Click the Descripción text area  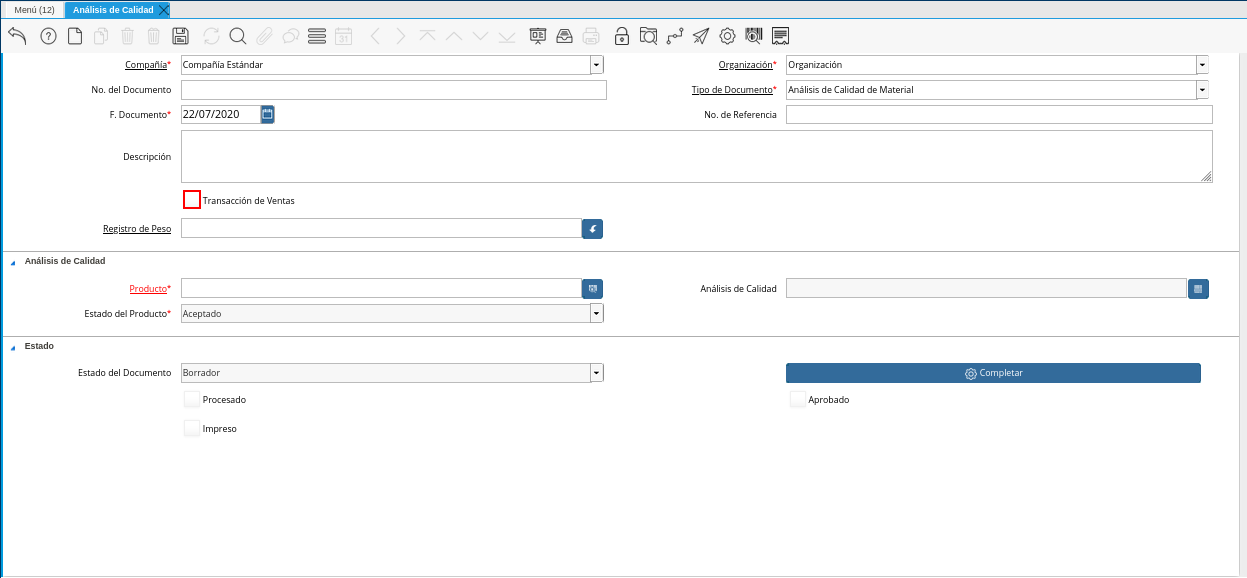pos(697,156)
